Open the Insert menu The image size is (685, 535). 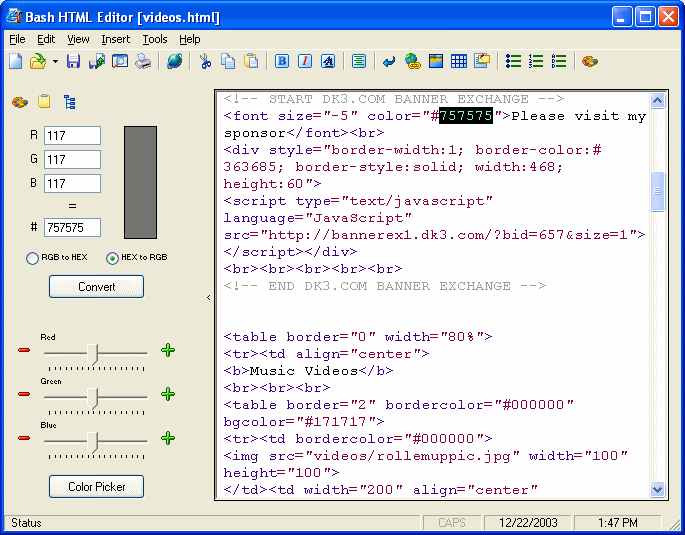tap(115, 39)
